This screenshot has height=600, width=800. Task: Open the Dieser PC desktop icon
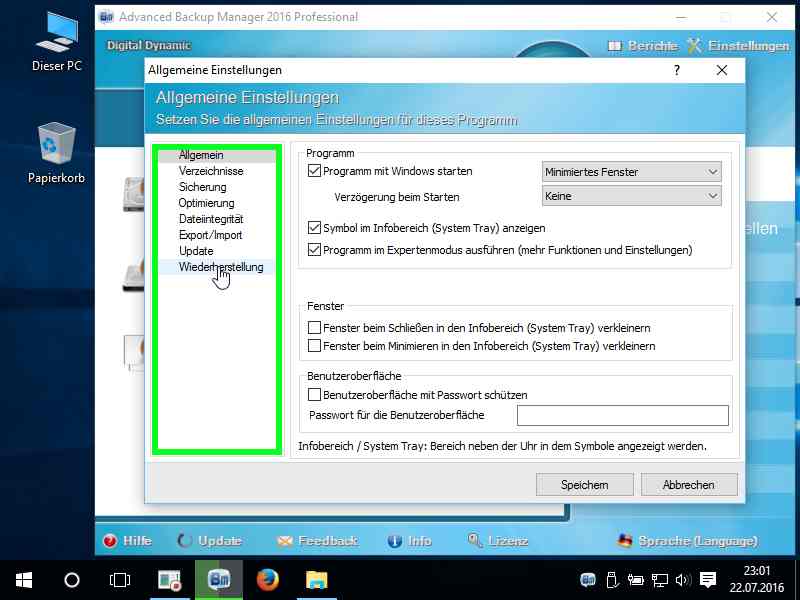(x=56, y=43)
